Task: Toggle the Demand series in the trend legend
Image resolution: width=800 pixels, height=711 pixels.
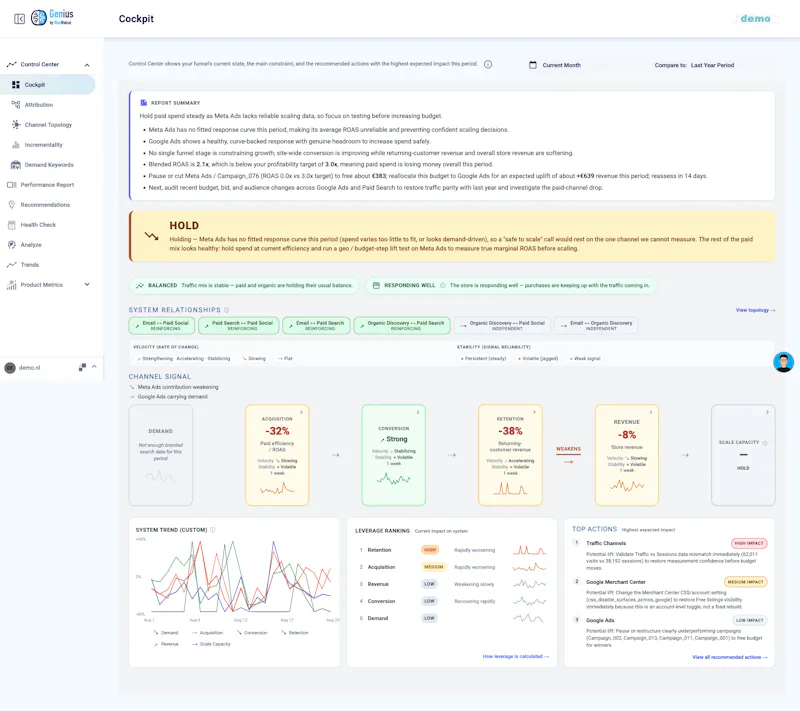Action: point(166,632)
